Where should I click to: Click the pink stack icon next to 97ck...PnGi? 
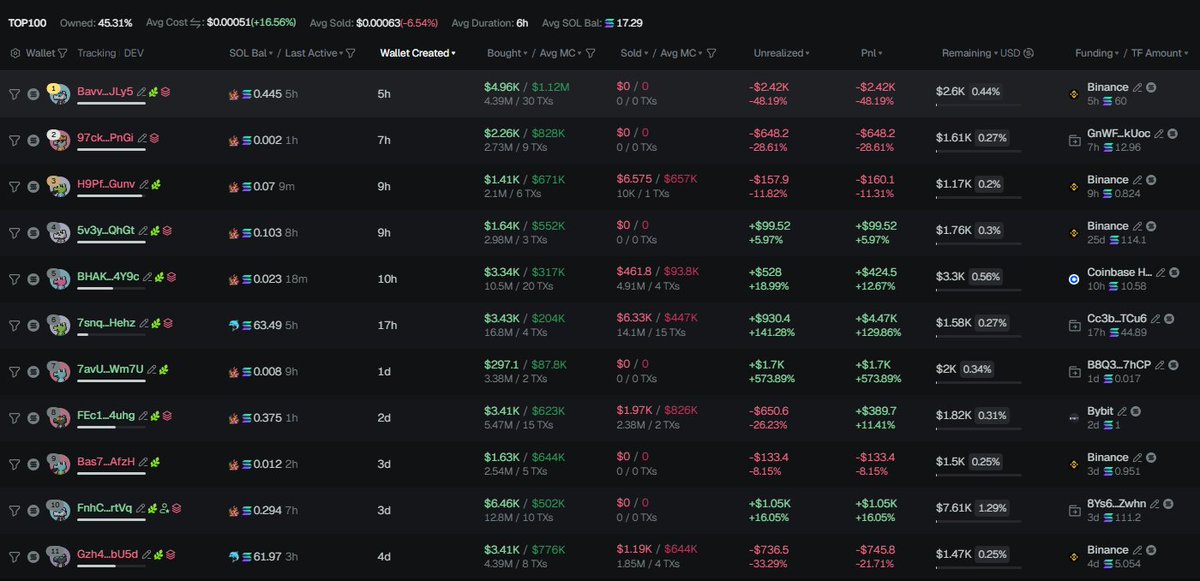click(154, 137)
